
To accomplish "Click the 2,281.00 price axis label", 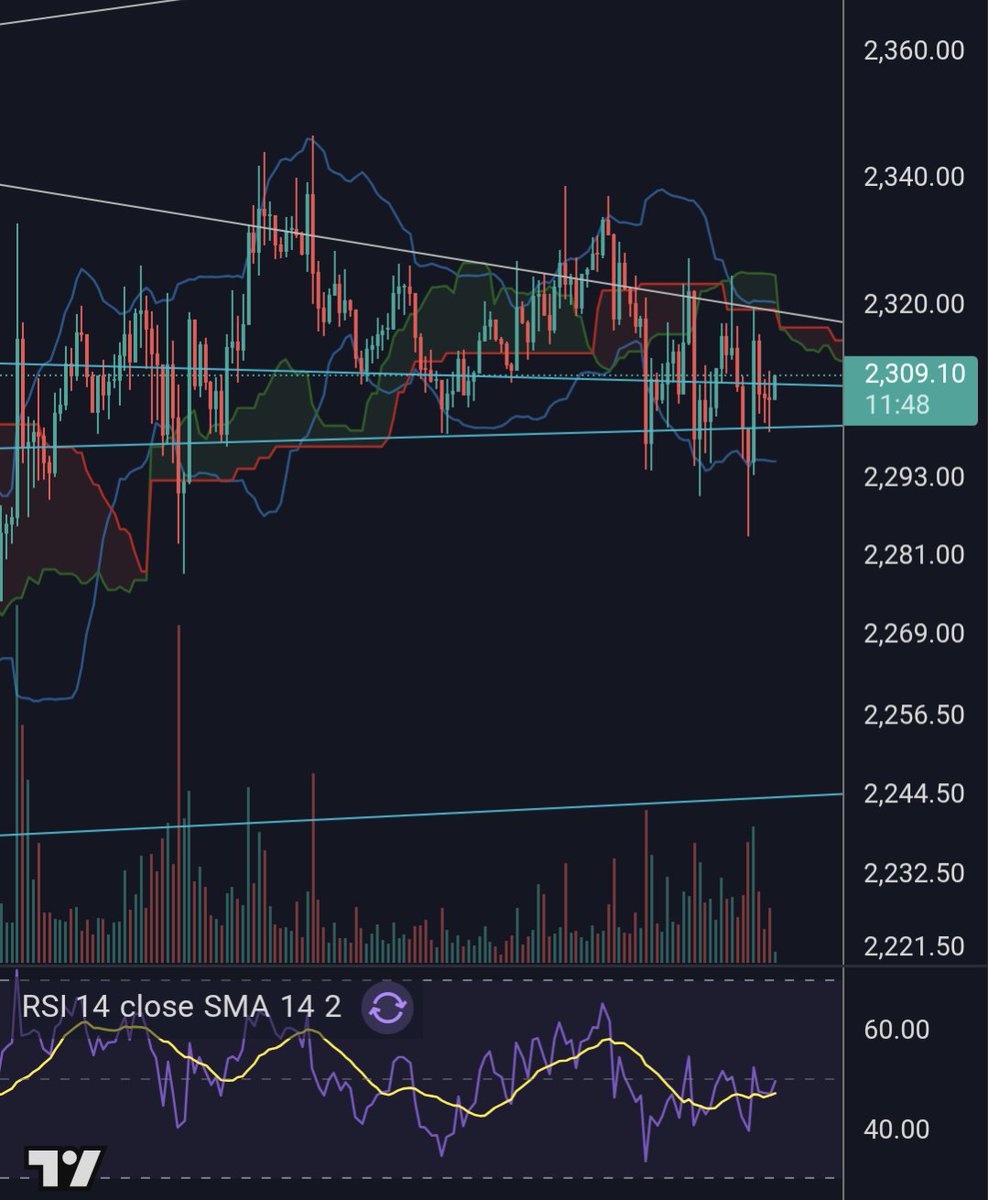I will click(914, 555).
